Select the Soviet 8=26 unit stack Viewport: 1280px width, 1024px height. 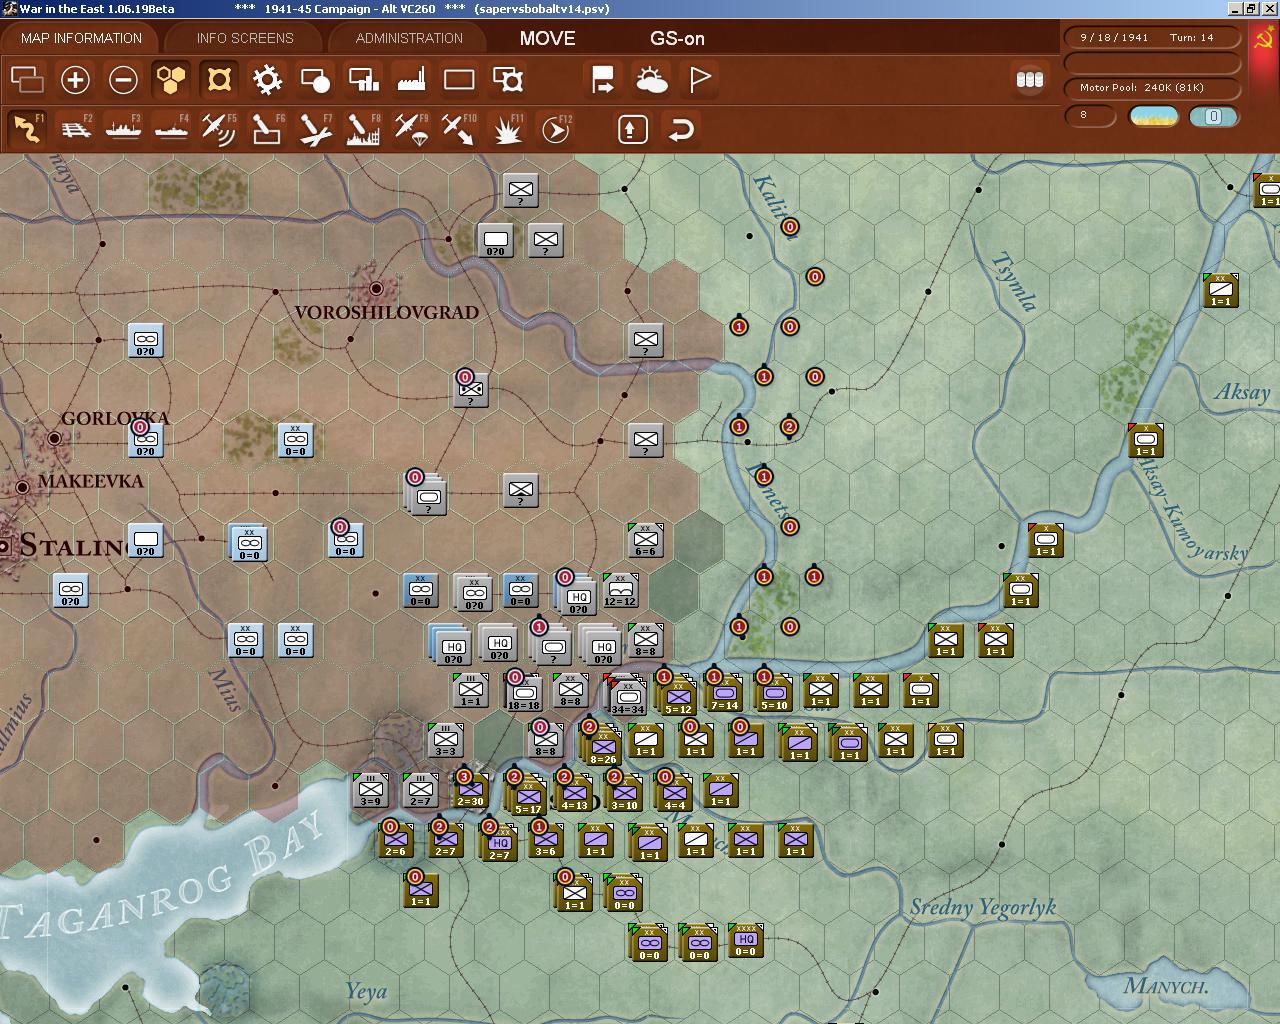[601, 745]
